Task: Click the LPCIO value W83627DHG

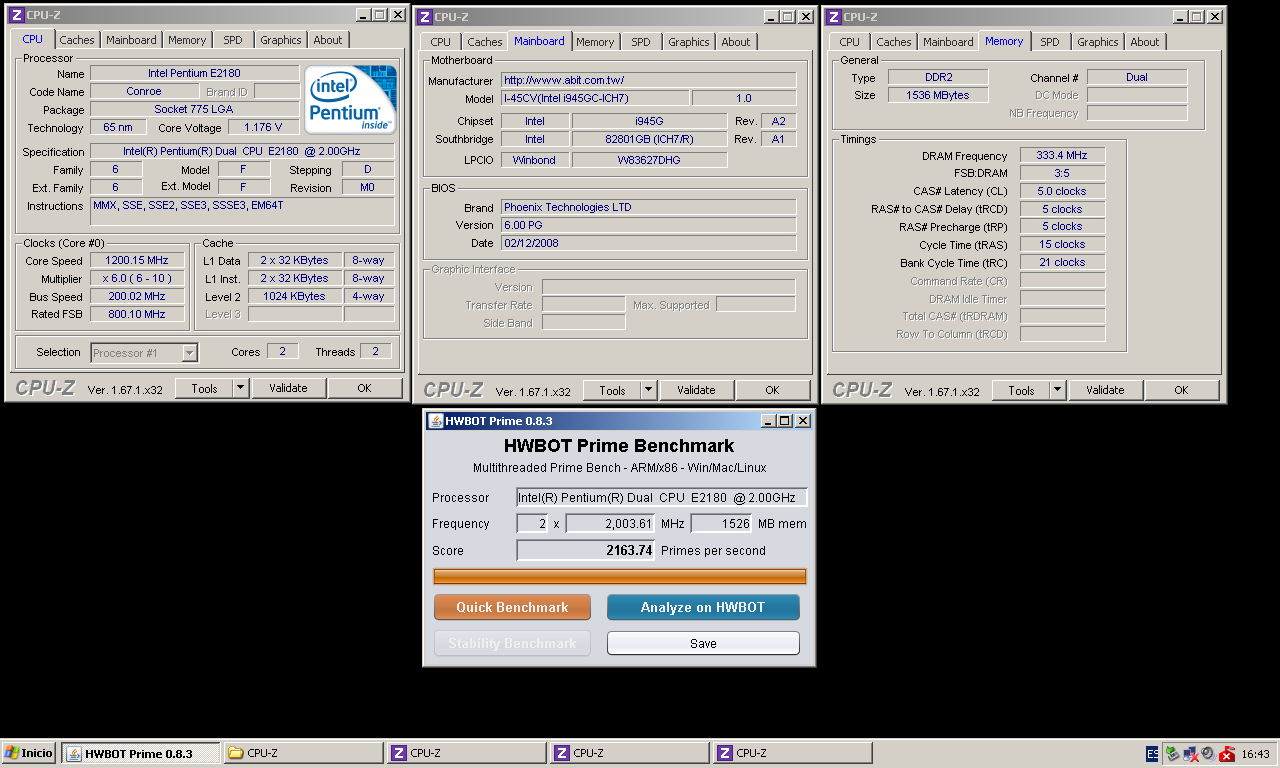Action: tap(648, 159)
